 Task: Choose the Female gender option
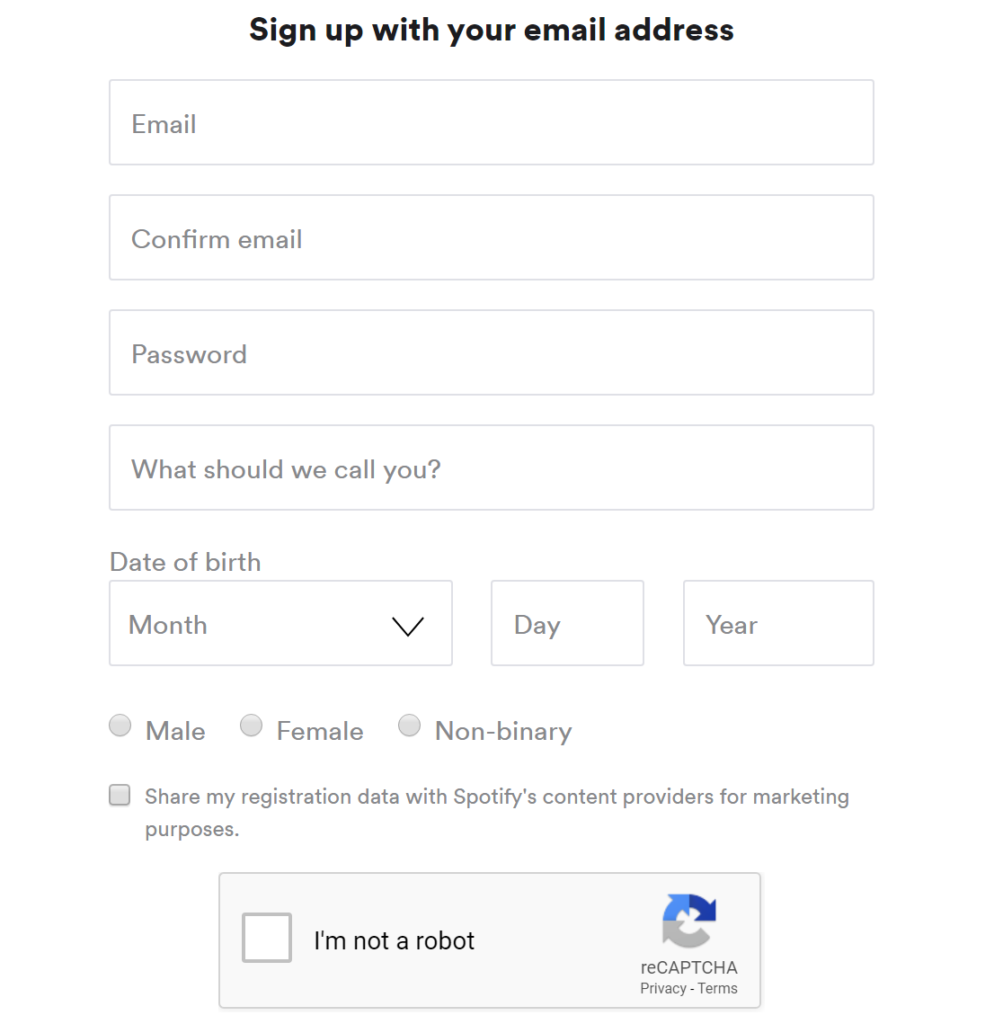coord(251,726)
